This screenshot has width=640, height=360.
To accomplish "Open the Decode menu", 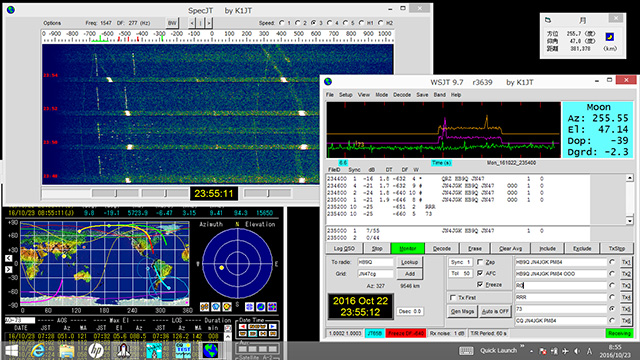I will coord(402,95).
